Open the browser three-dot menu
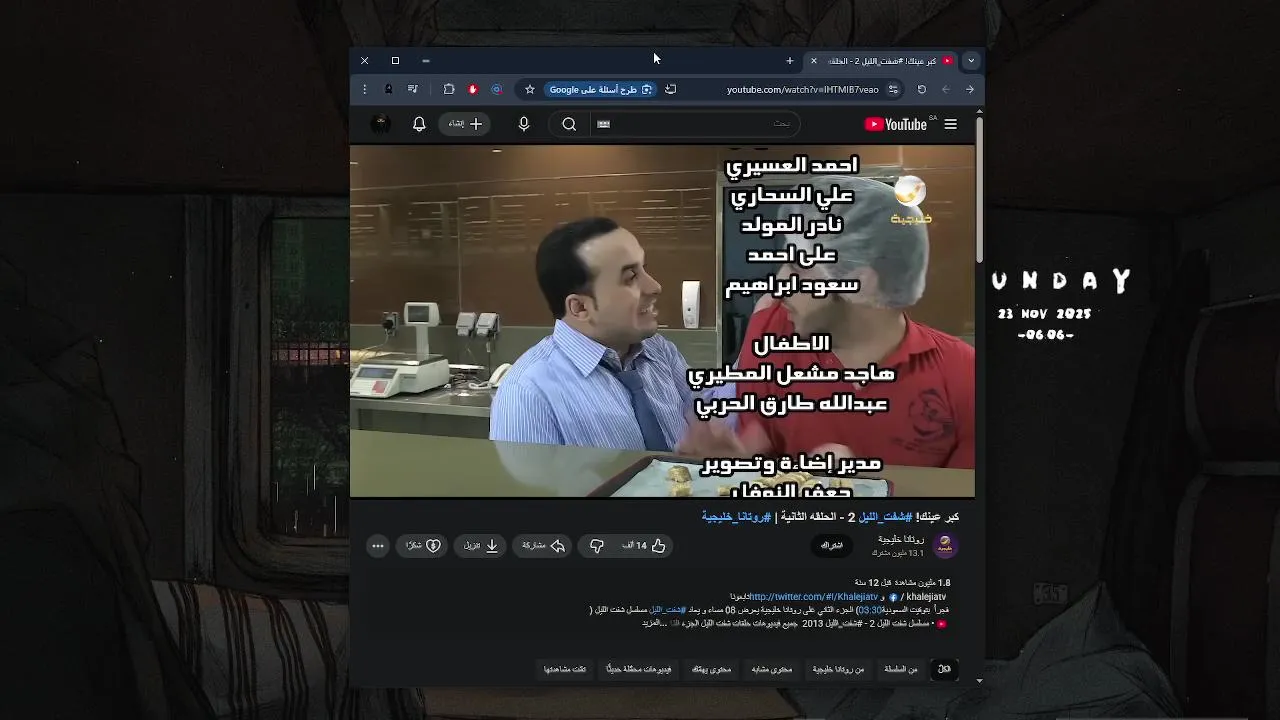The height and width of the screenshot is (720, 1280). pyautogui.click(x=364, y=89)
